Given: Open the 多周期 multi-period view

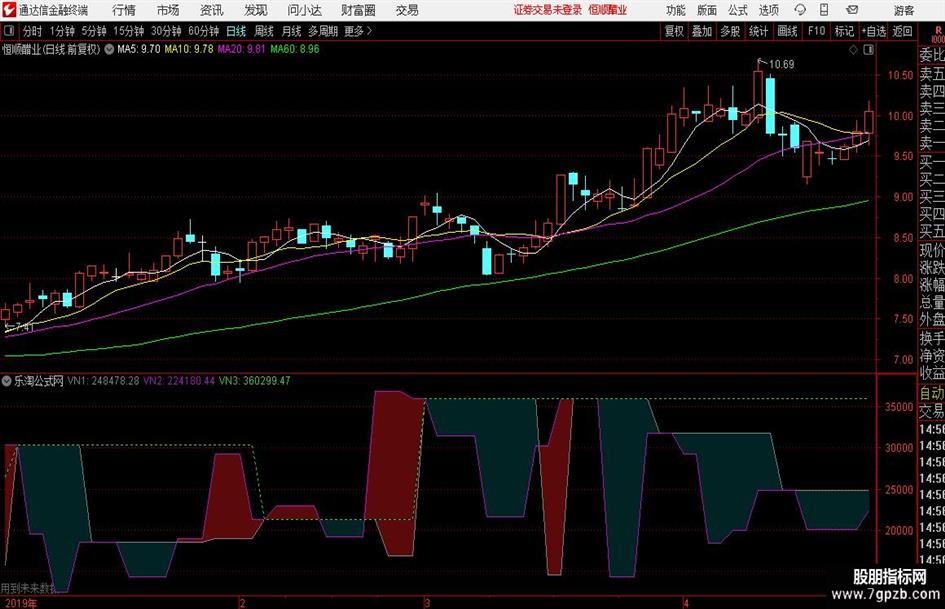Looking at the screenshot, I should tap(323, 31).
